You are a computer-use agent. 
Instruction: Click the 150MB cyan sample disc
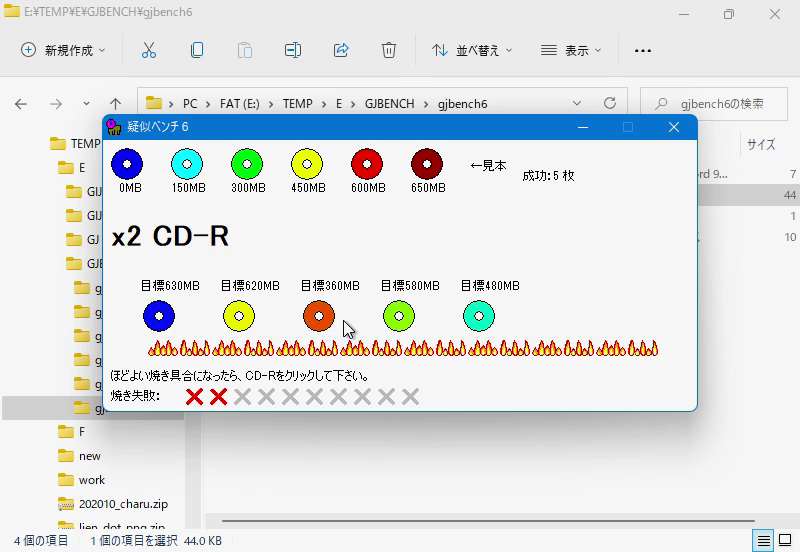pyautogui.click(x=187, y=164)
